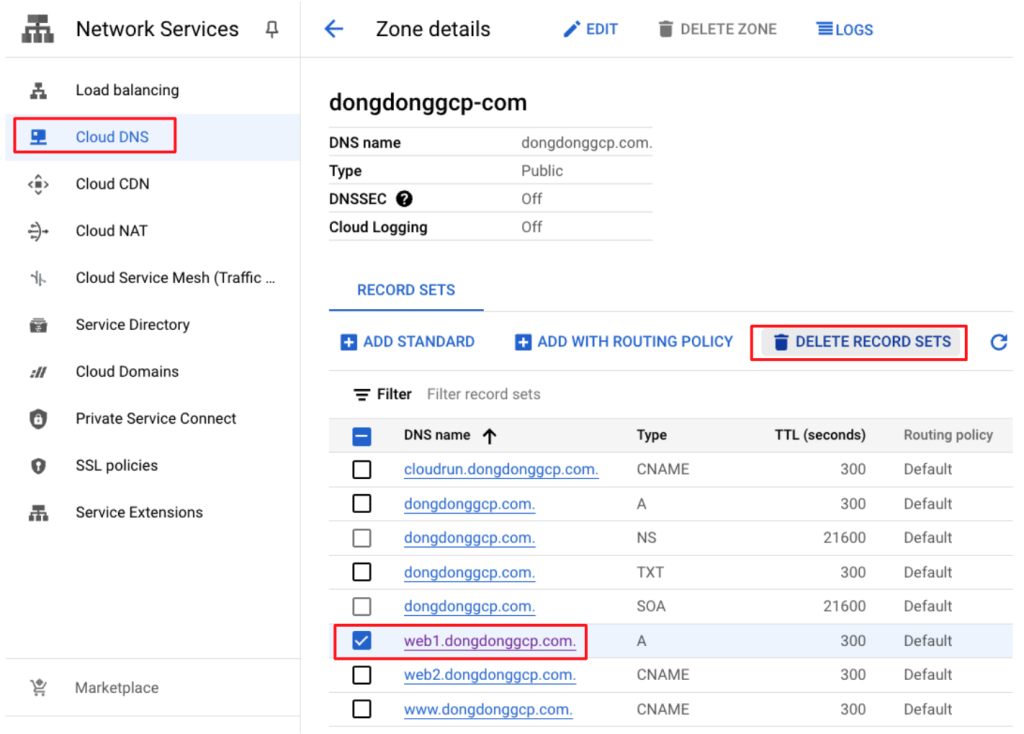Check the dongdonggcp.com SOA record checkbox
This screenshot has height=734, width=1024.
361,607
